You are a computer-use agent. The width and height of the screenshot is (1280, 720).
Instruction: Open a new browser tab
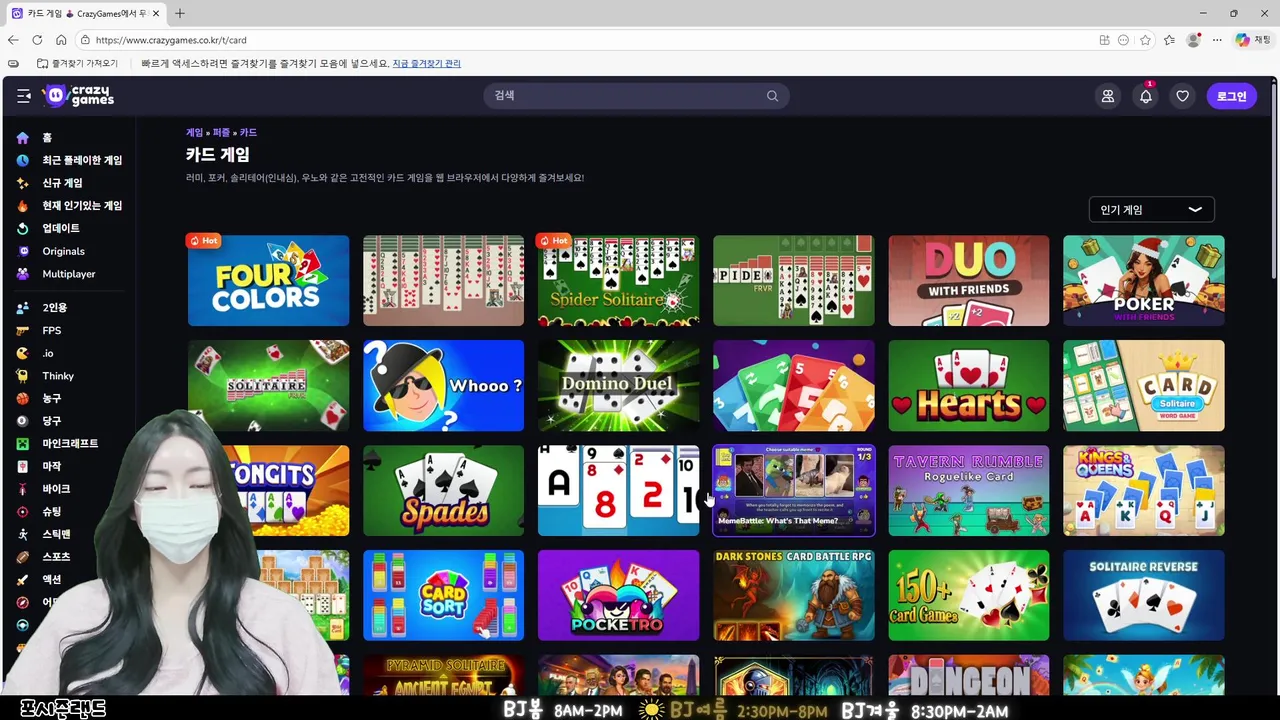(x=179, y=13)
